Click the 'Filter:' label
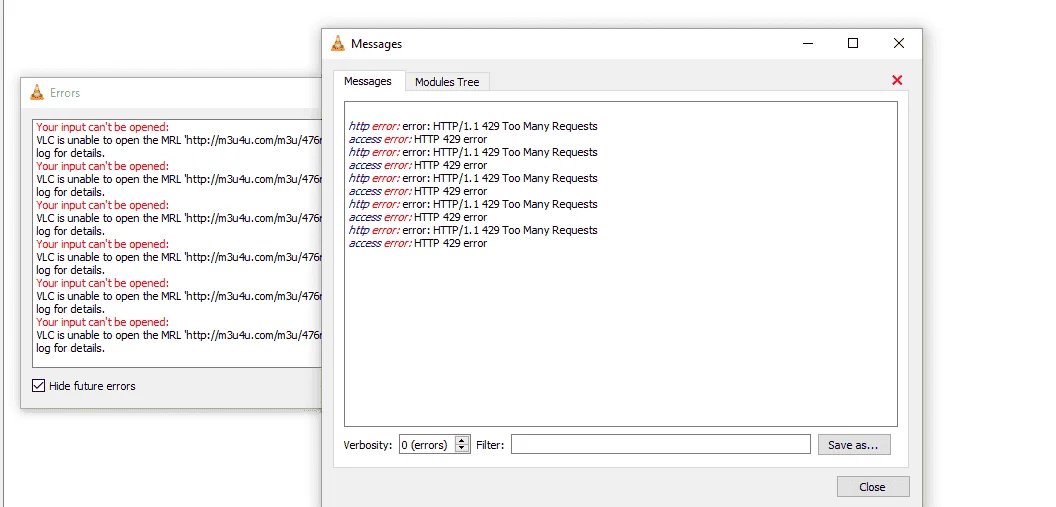 tap(490, 445)
